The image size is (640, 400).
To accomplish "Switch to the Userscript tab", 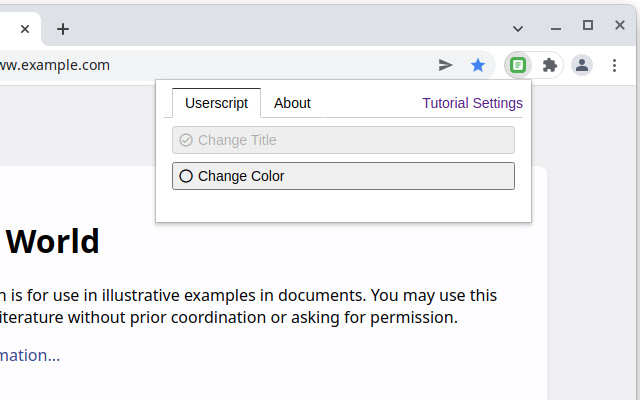I will (x=216, y=103).
